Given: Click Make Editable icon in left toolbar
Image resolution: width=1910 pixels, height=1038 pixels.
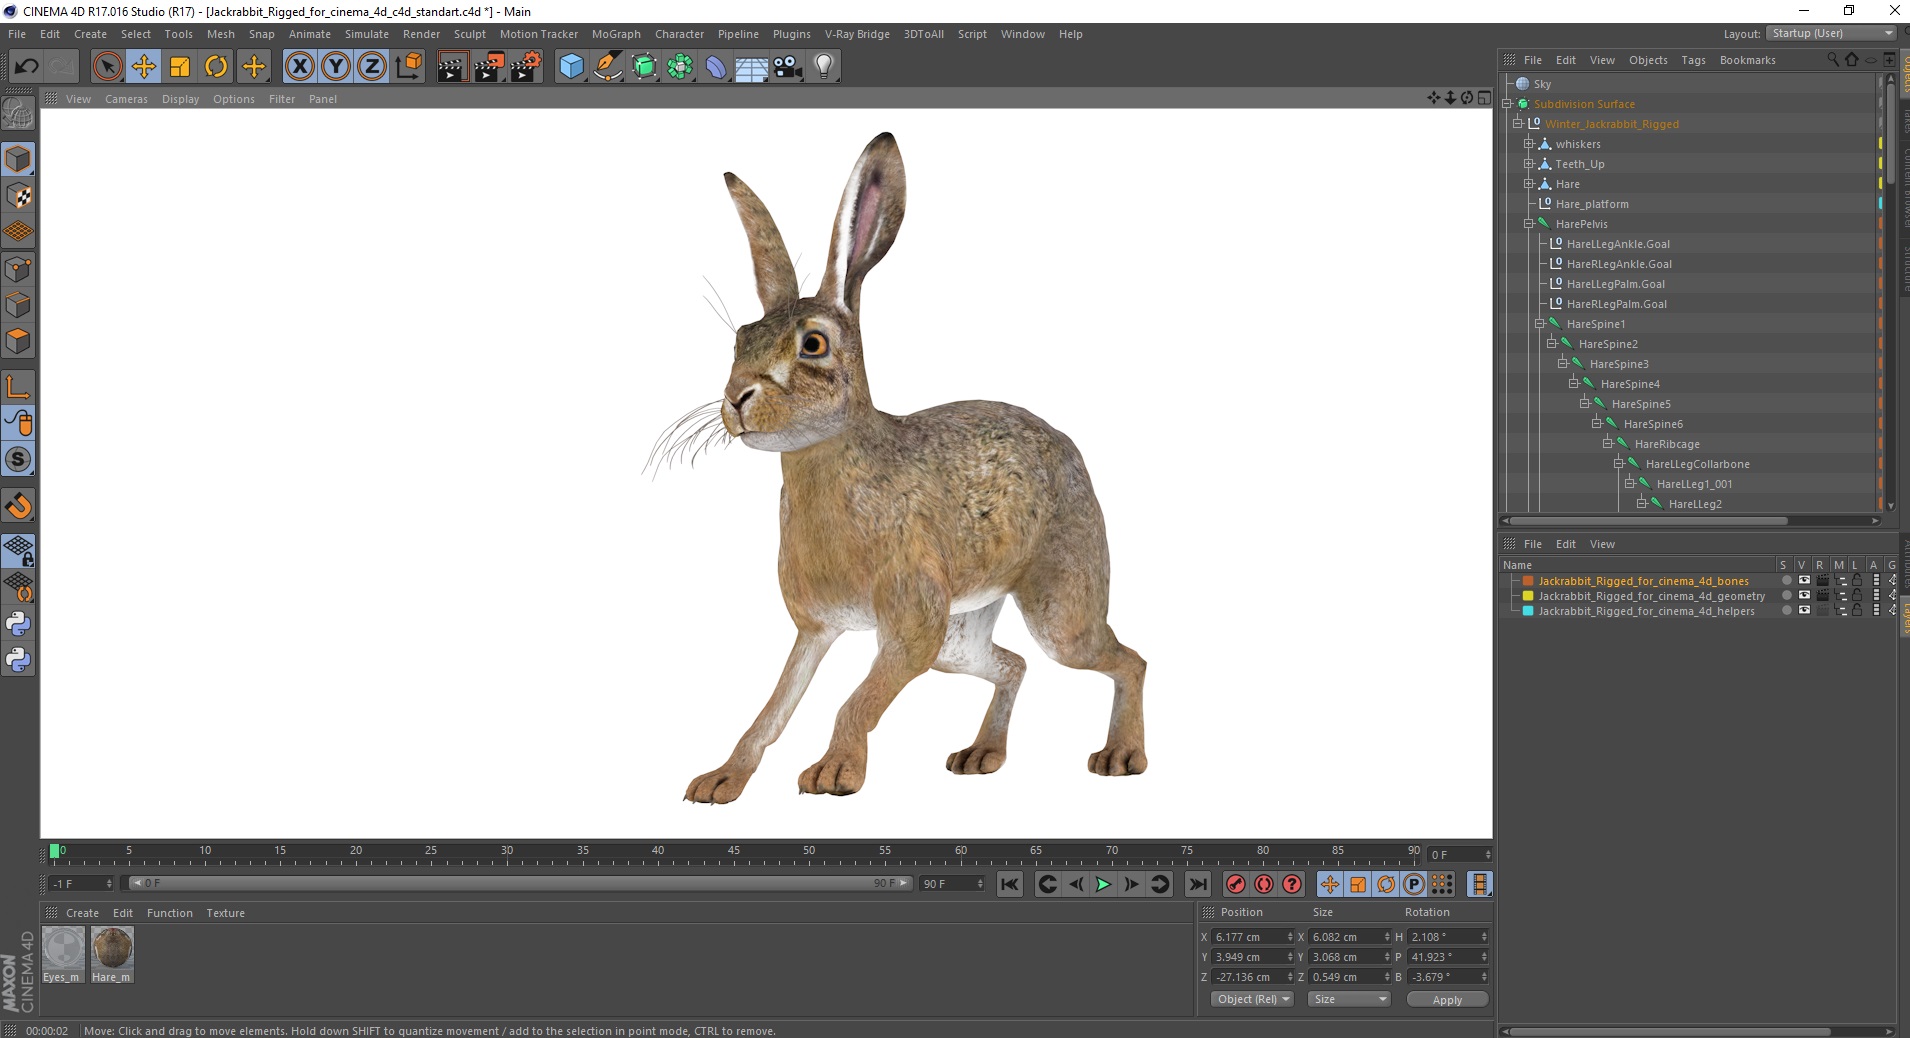Looking at the screenshot, I should point(18,113).
